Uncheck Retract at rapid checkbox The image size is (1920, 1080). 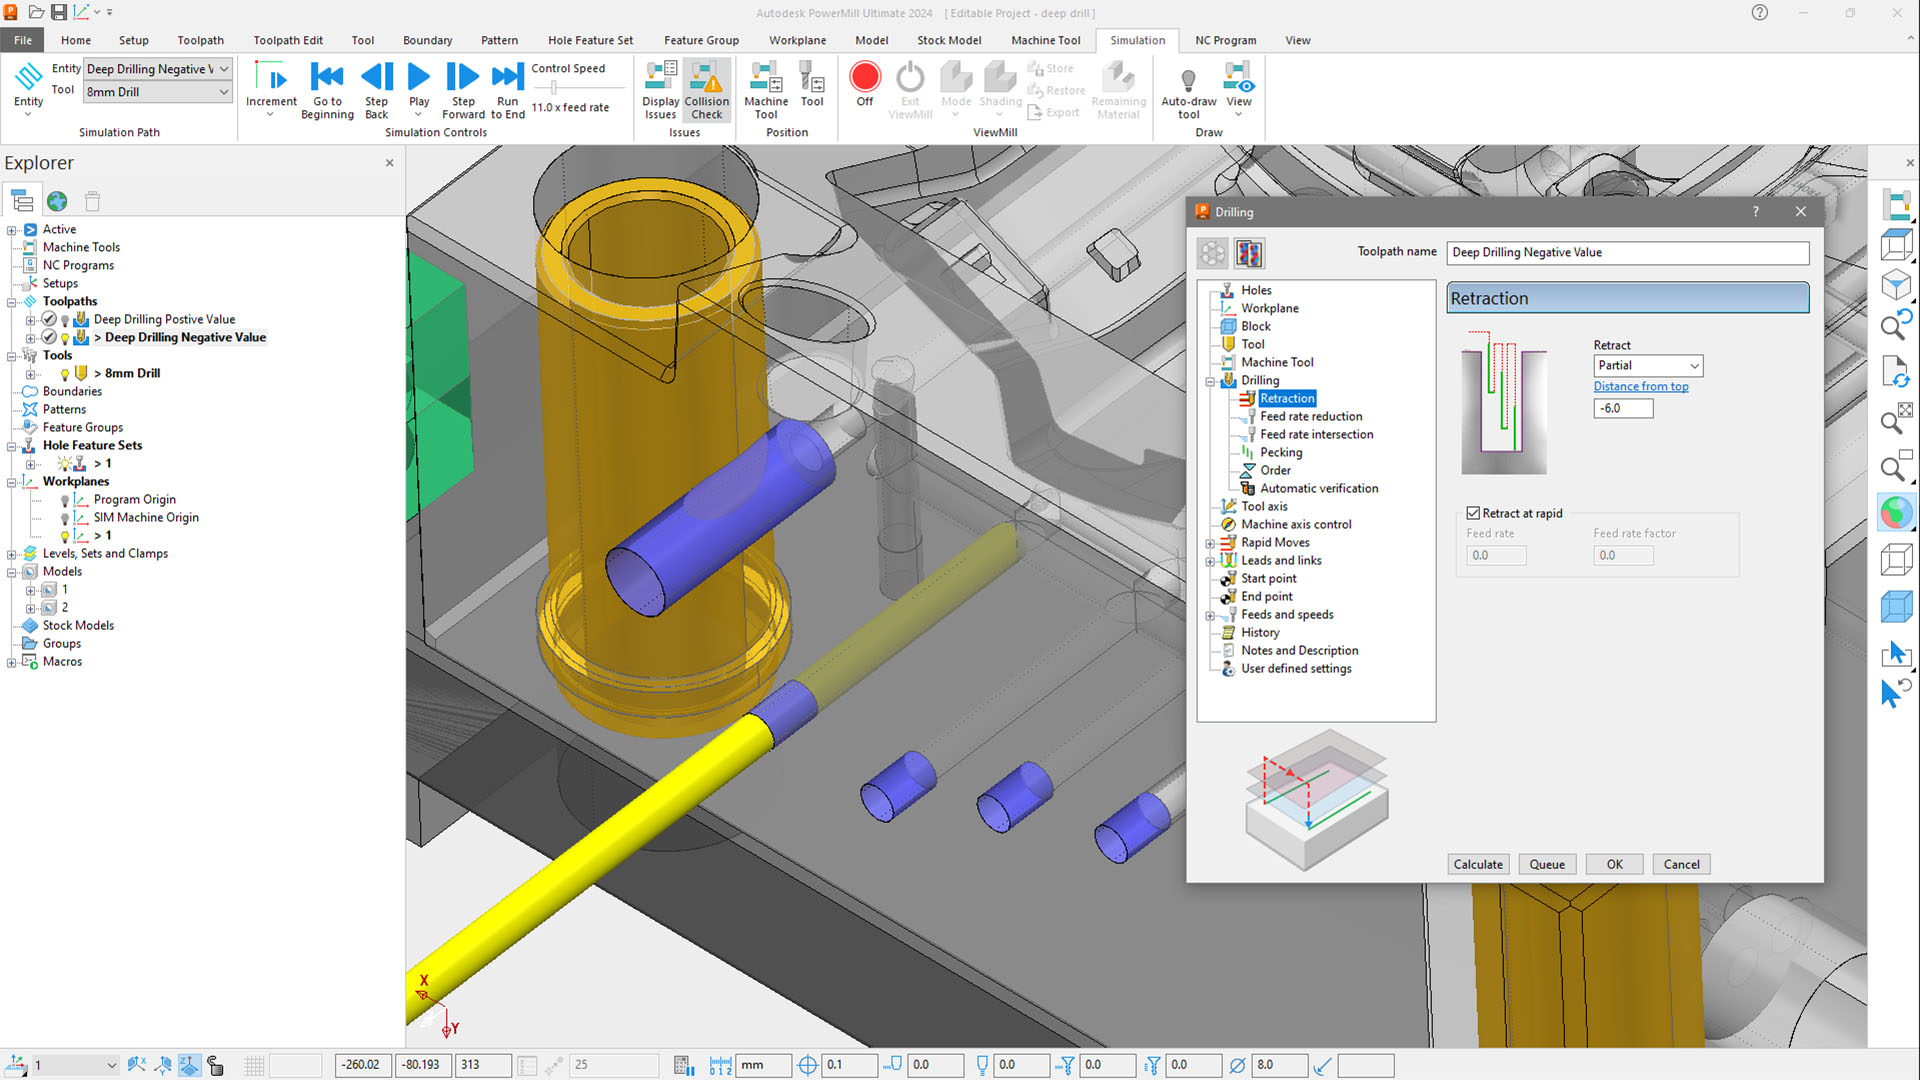pyautogui.click(x=1473, y=513)
